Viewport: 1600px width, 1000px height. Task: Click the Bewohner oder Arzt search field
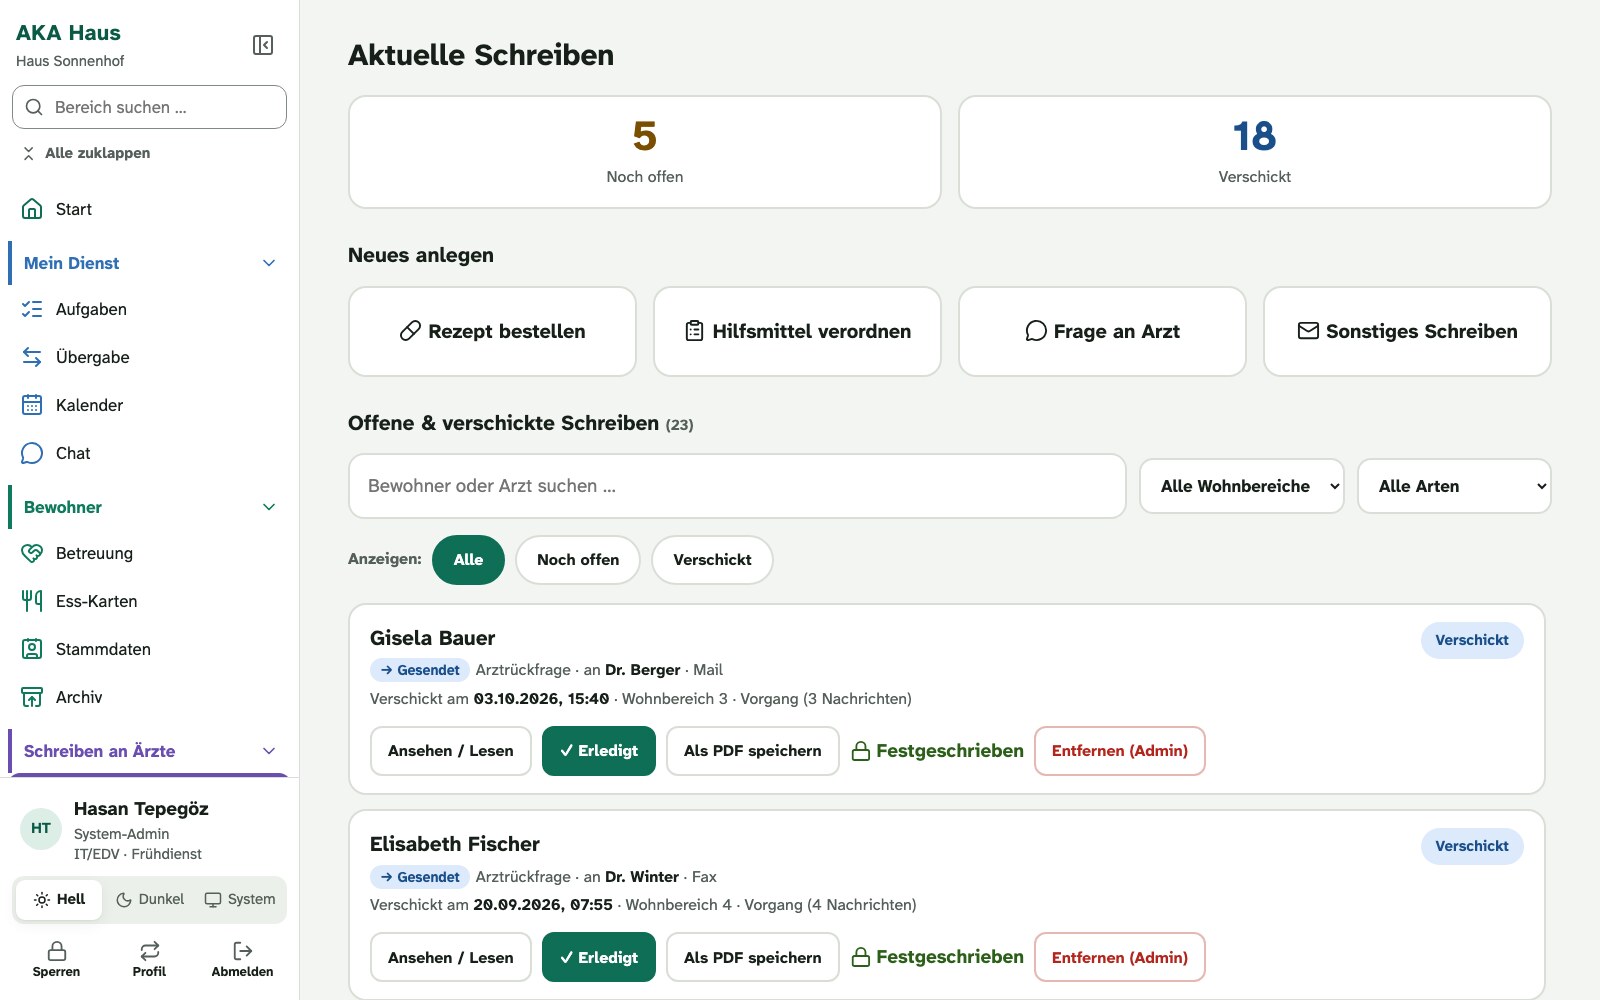[x=737, y=486]
